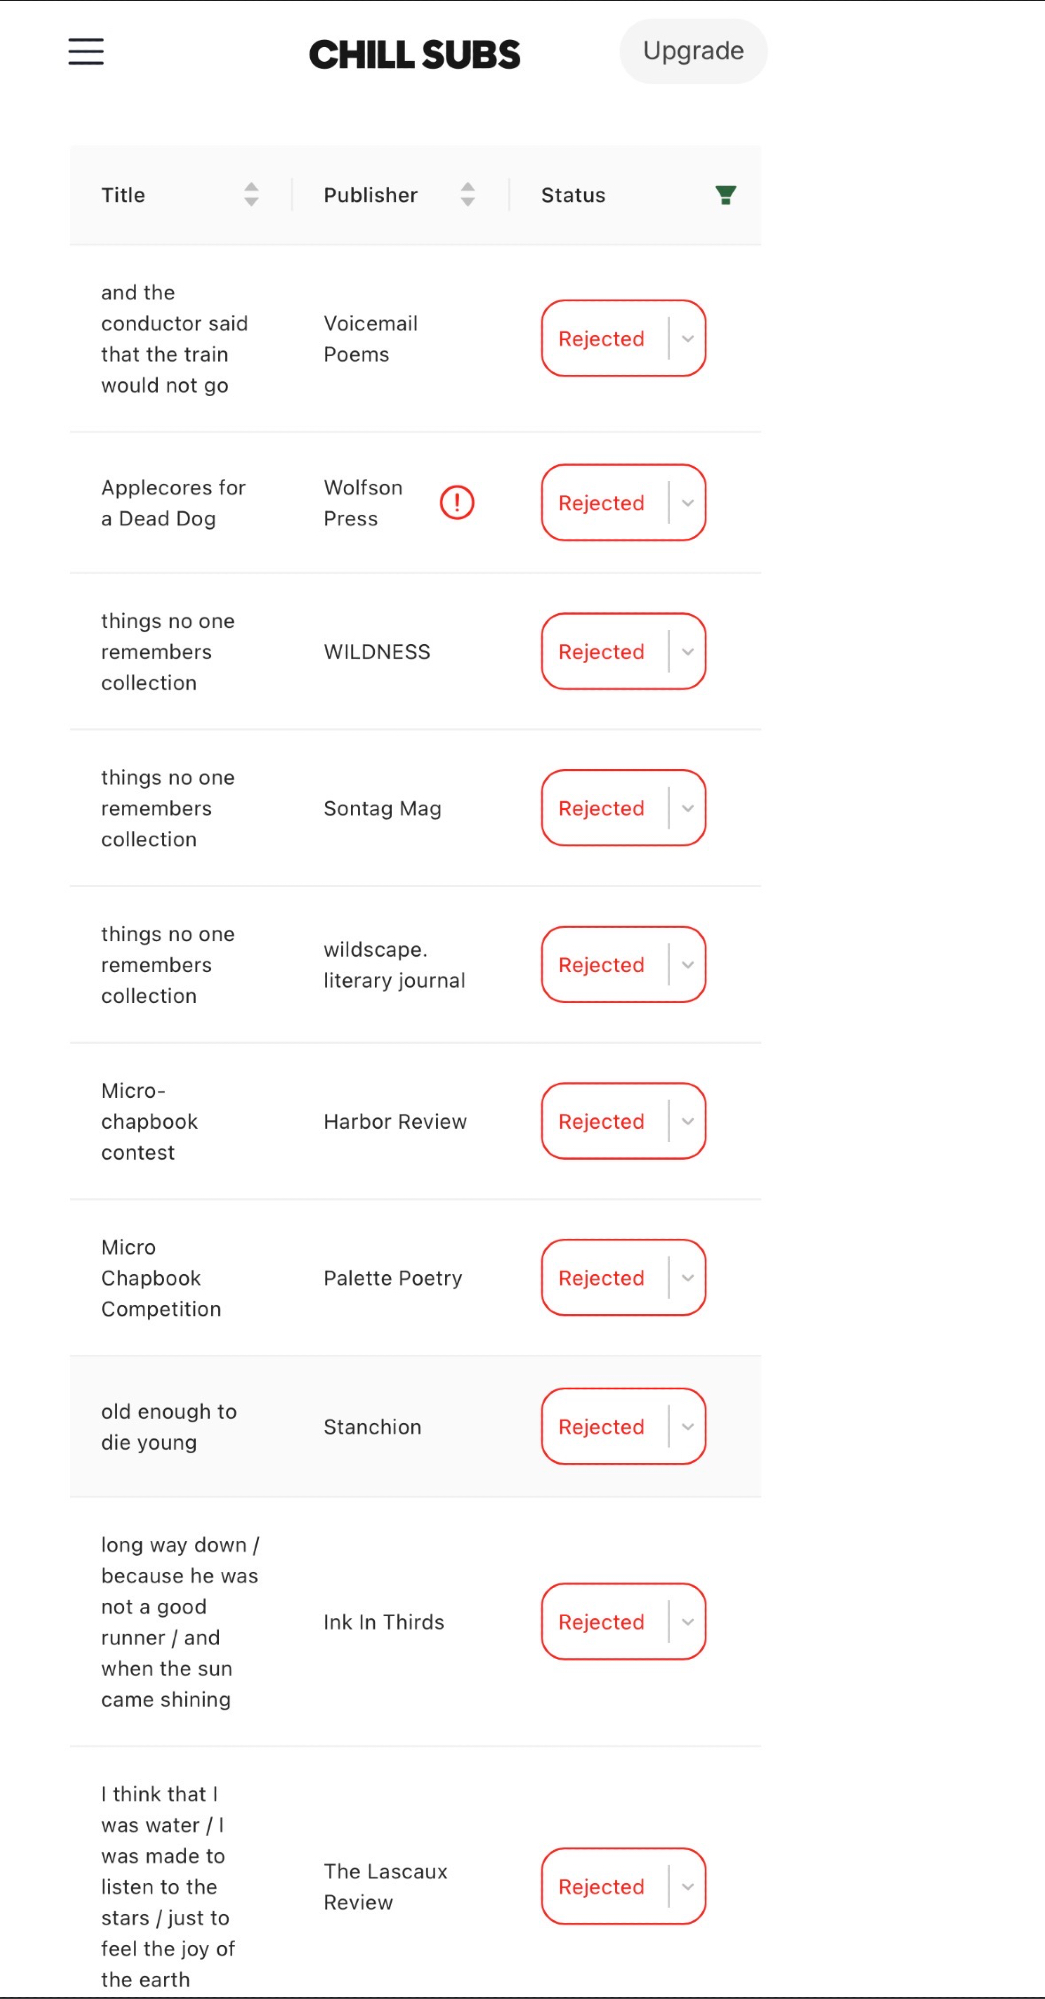1045x1999 pixels.
Task: Select the Applecores for a Dead Dog title
Action: tap(173, 503)
